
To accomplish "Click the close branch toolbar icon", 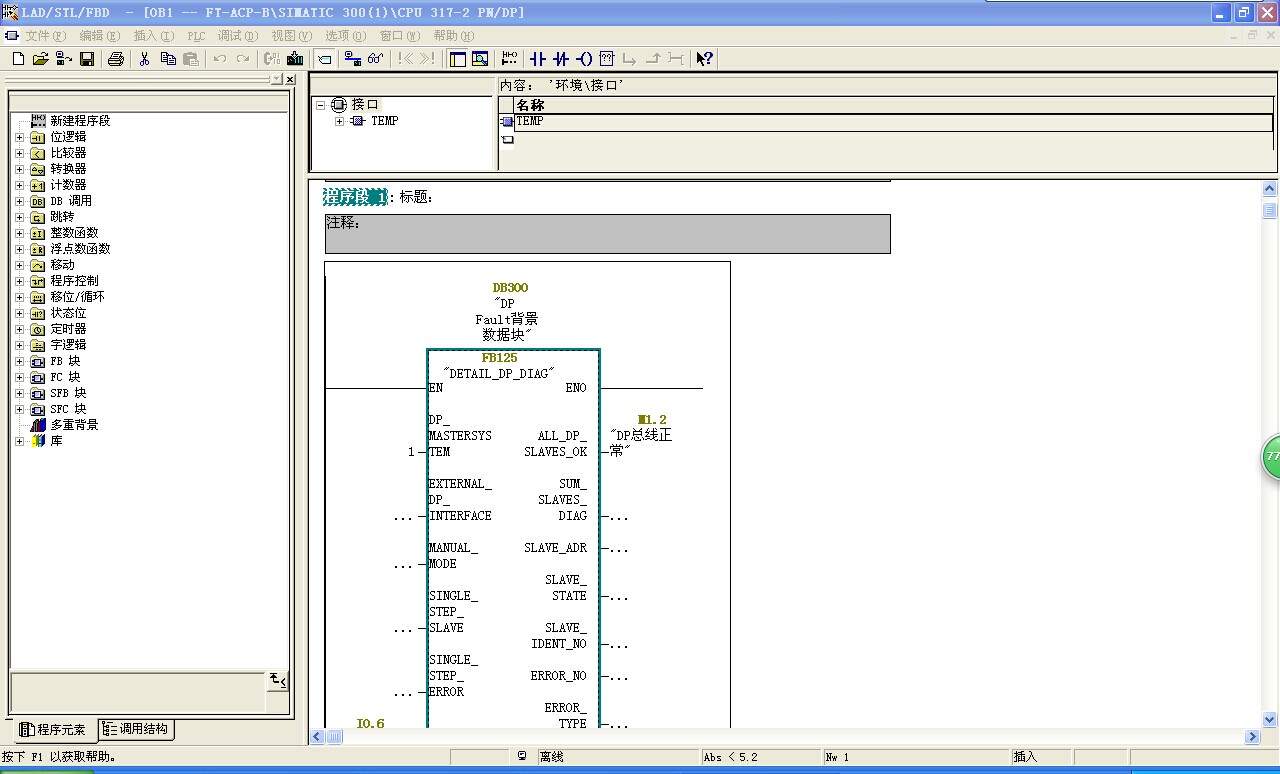I will coord(653,59).
